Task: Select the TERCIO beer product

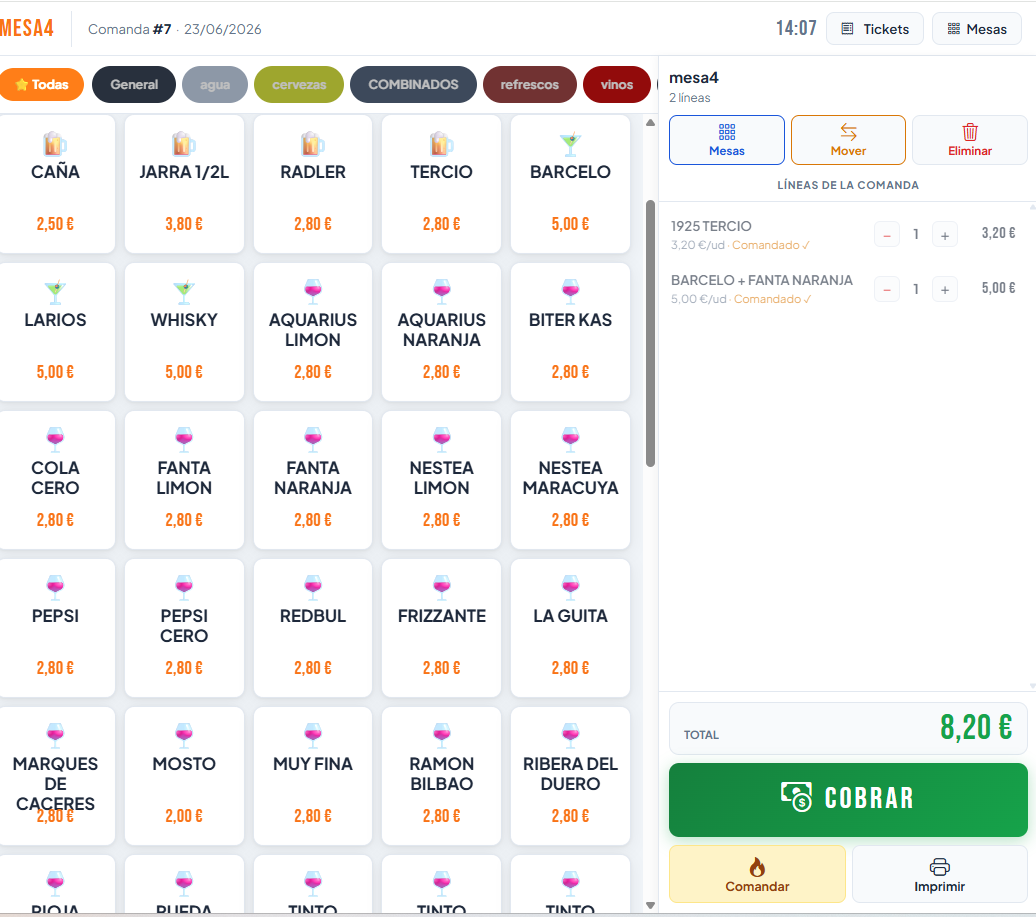Action: coord(441,184)
